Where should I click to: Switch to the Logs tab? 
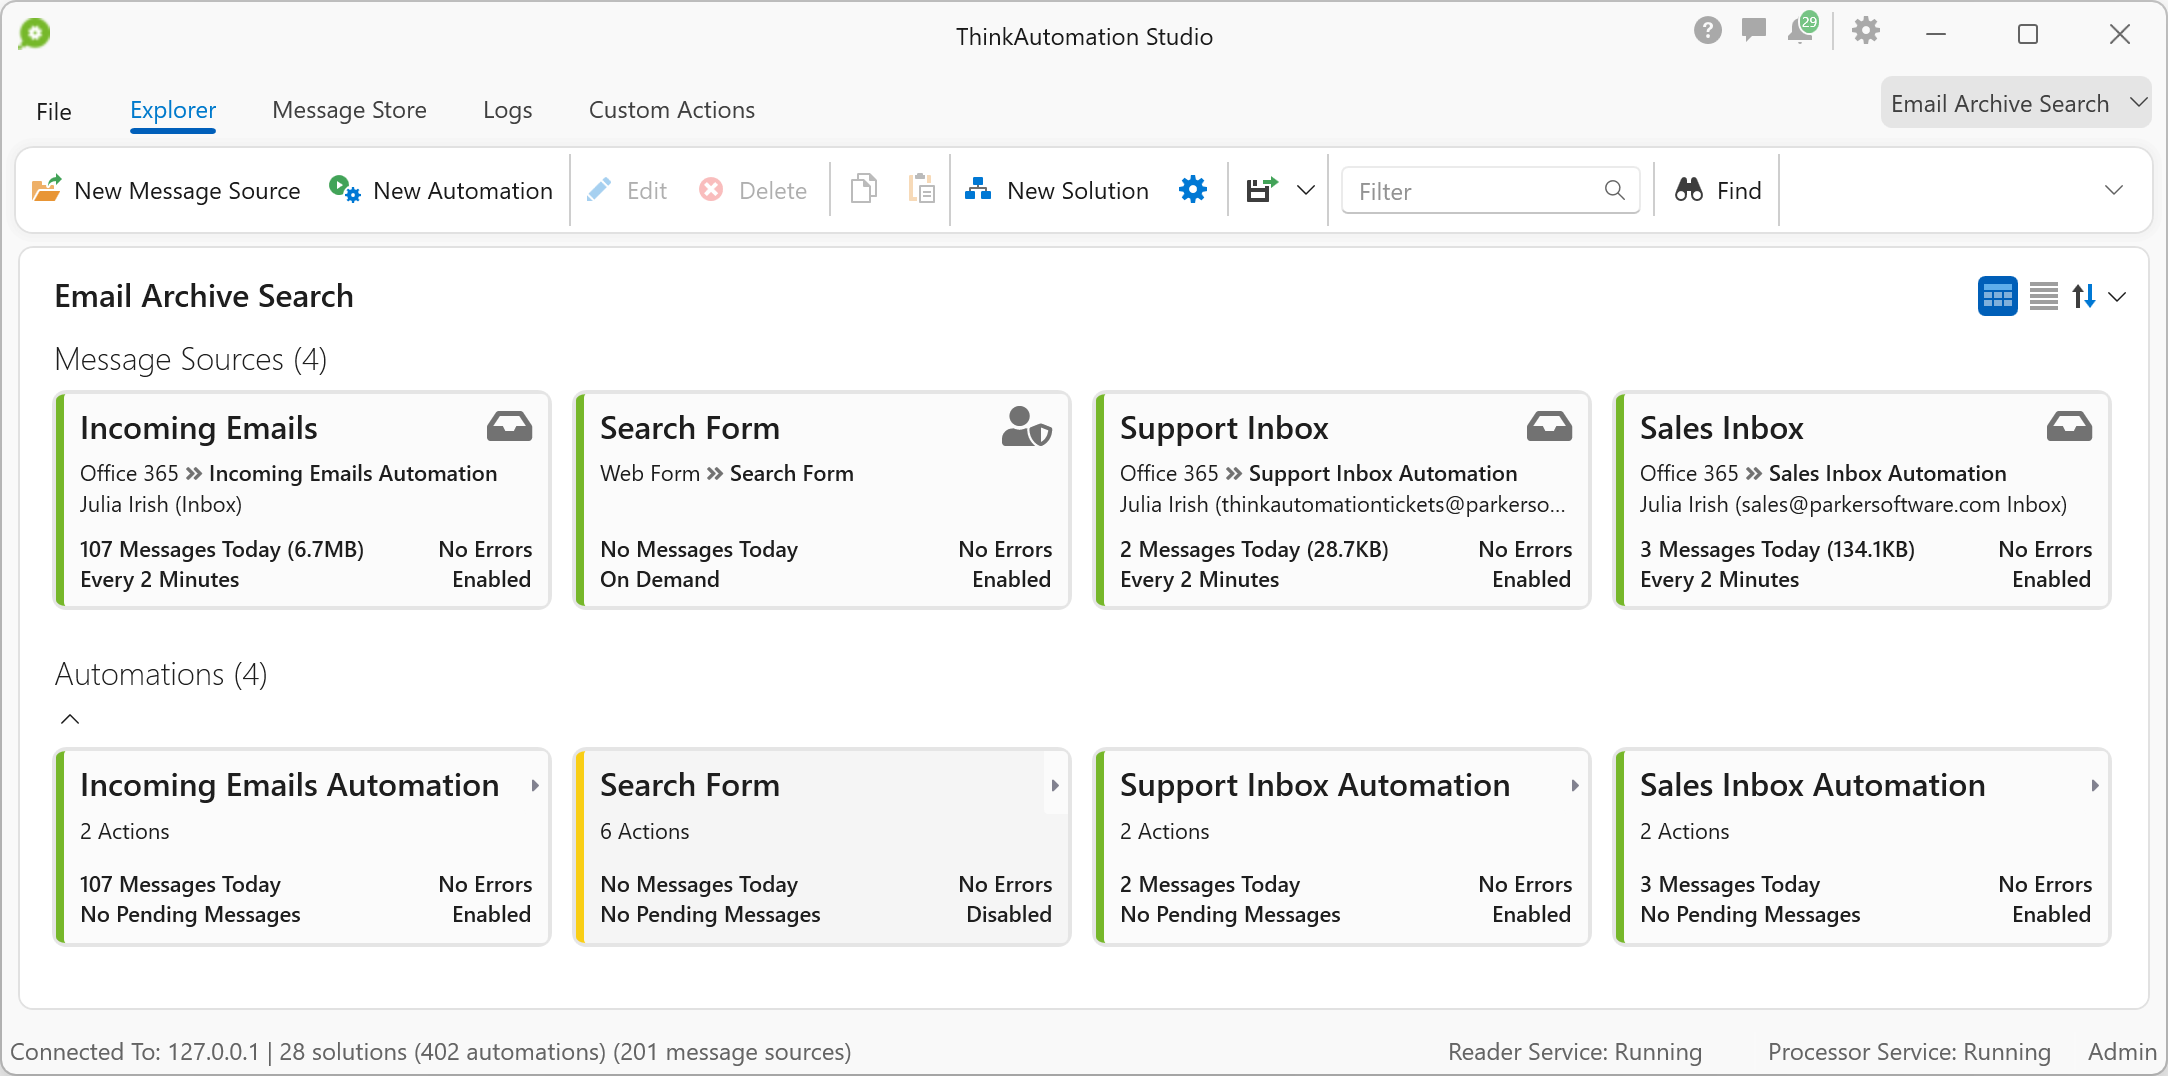pyautogui.click(x=507, y=110)
